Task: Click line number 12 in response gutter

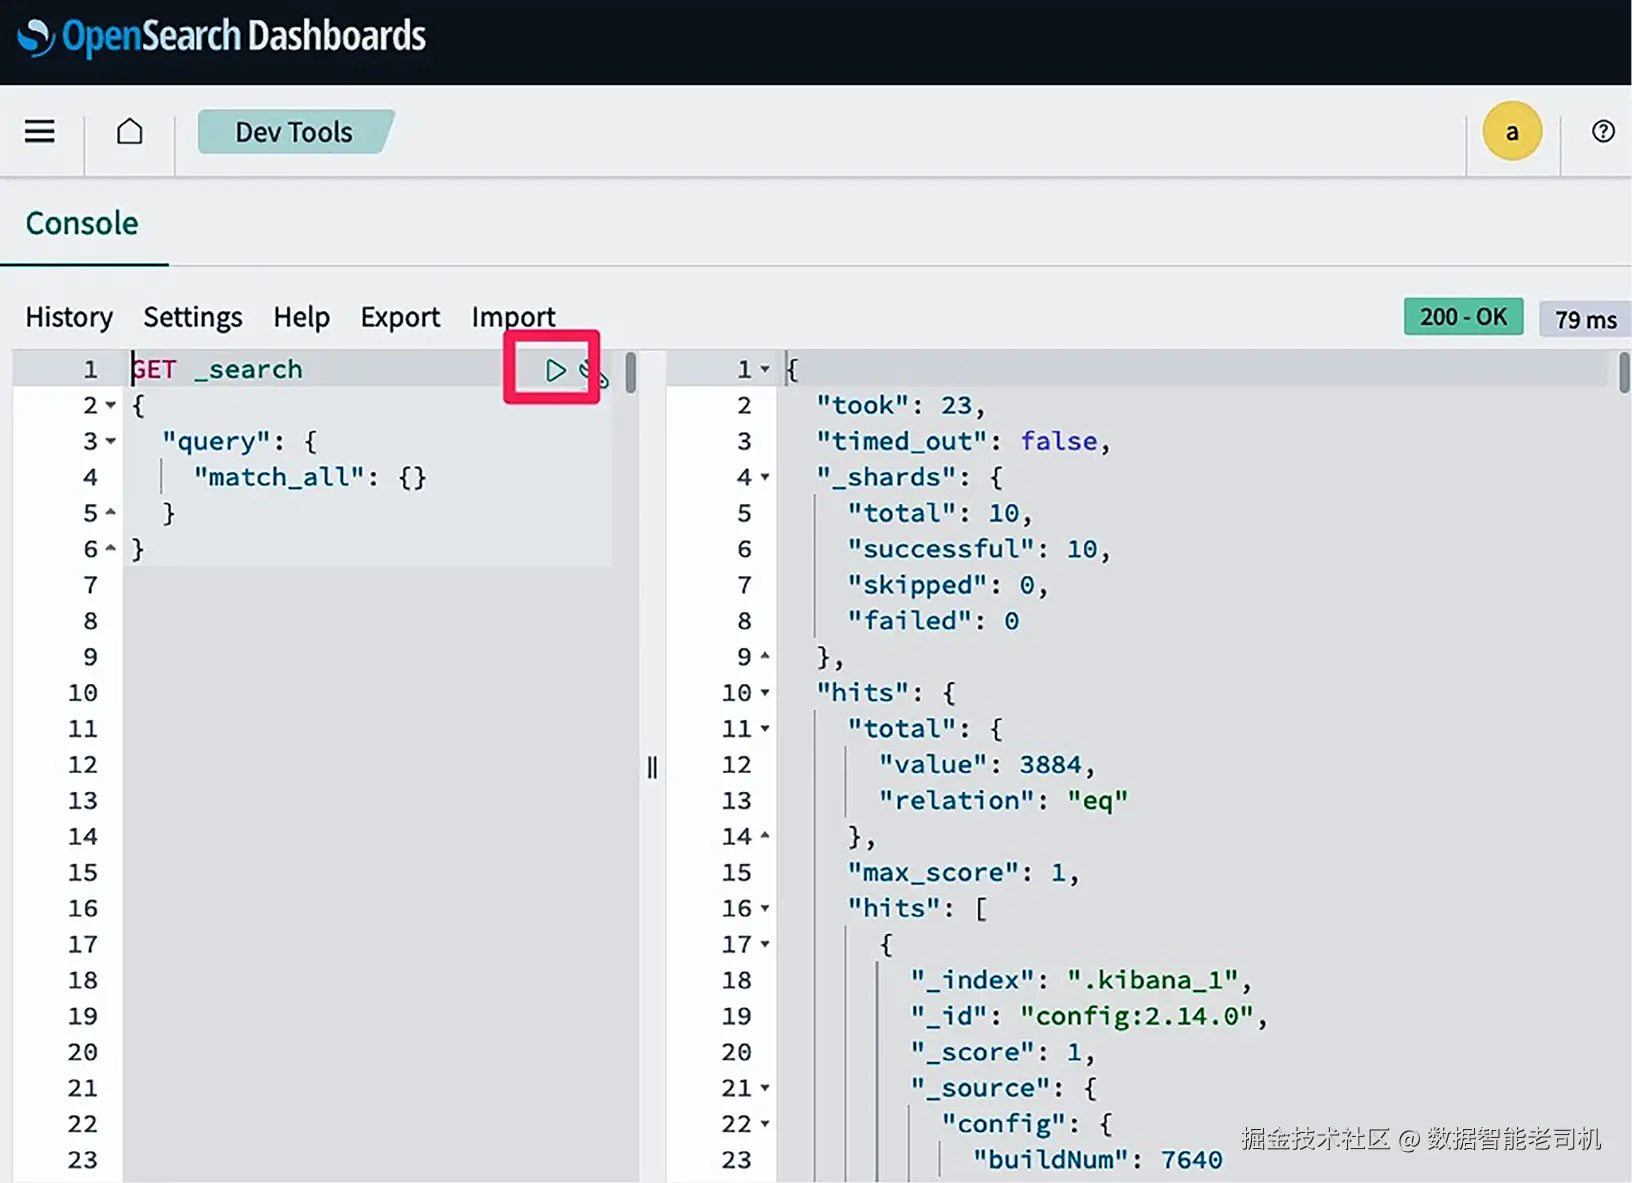Action: point(737,765)
